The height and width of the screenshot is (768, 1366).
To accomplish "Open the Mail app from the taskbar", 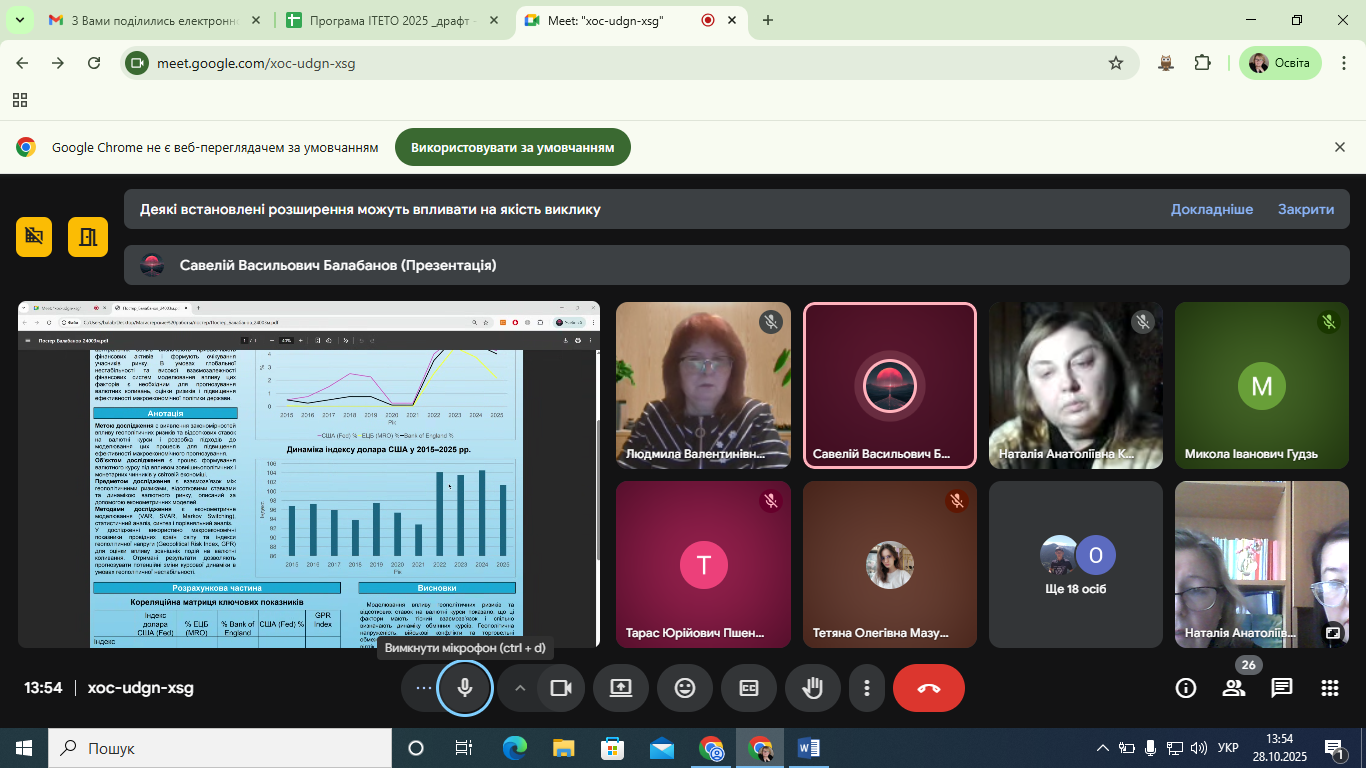I will click(662, 748).
